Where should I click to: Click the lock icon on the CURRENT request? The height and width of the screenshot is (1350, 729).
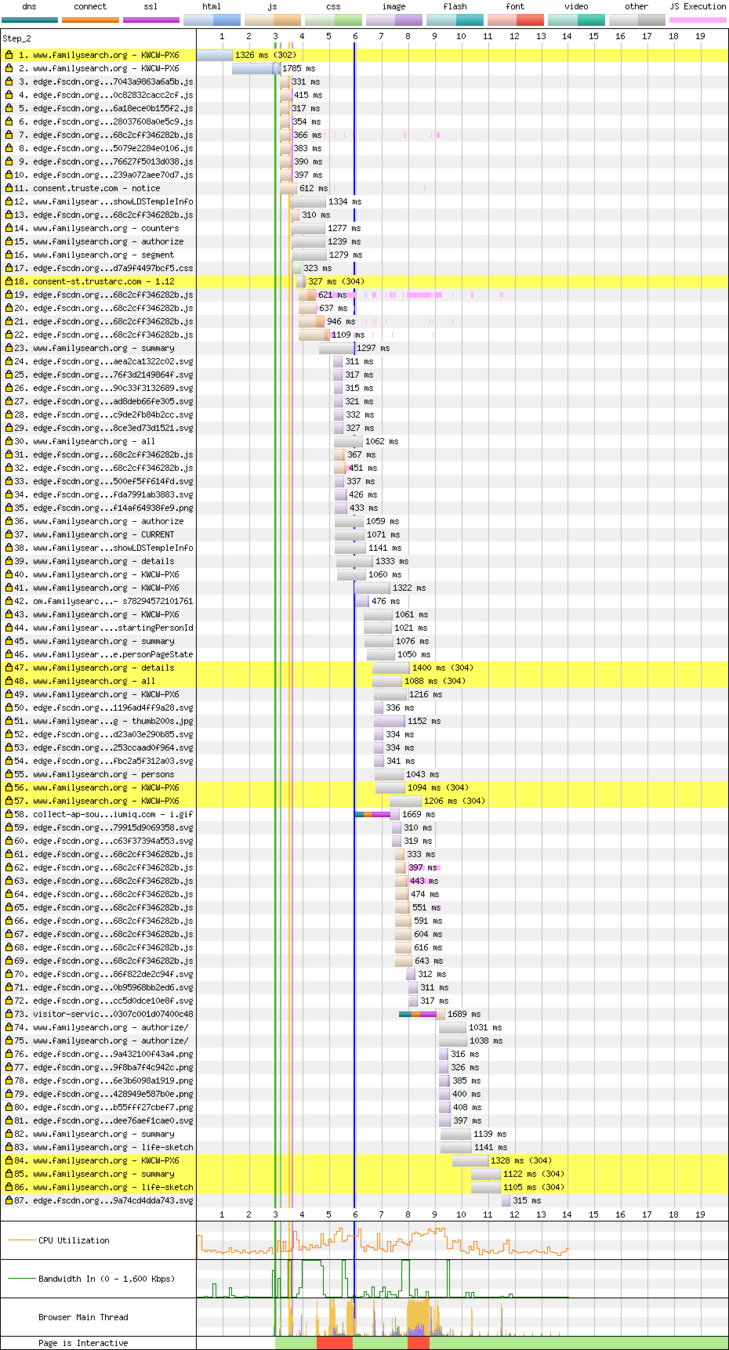9,534
